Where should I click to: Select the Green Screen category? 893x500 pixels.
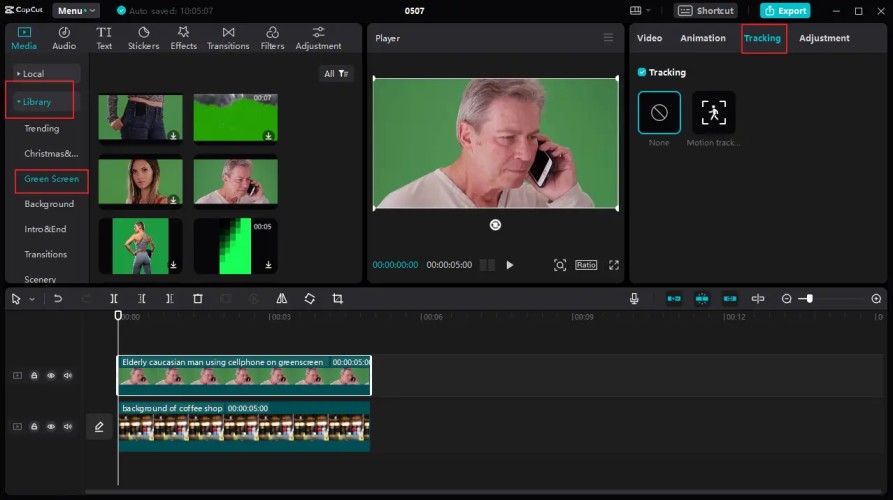(x=51, y=179)
